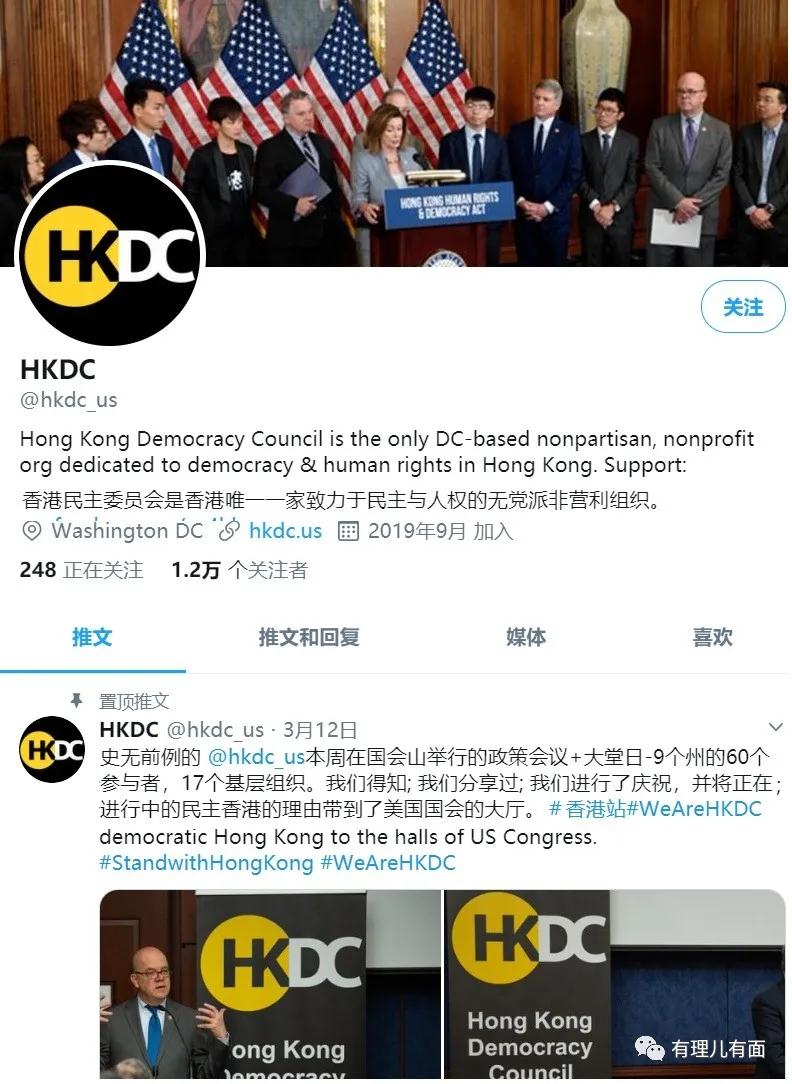Click the @hkdc_us mention in the tweet
Screen dimensions: 792x1084
(x=256, y=756)
